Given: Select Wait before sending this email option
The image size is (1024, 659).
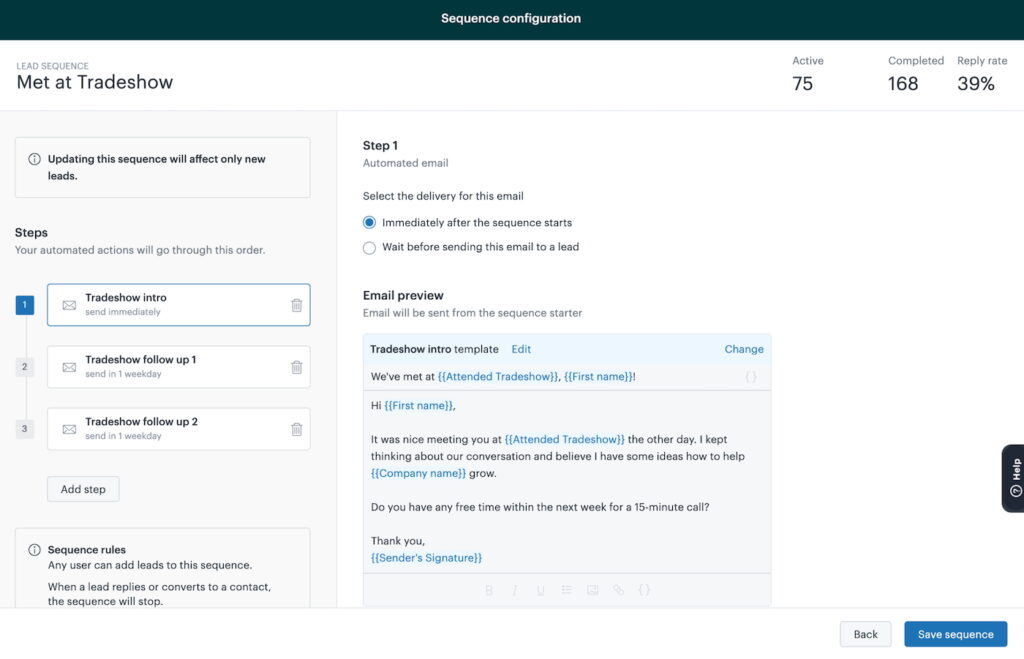Looking at the screenshot, I should point(369,248).
